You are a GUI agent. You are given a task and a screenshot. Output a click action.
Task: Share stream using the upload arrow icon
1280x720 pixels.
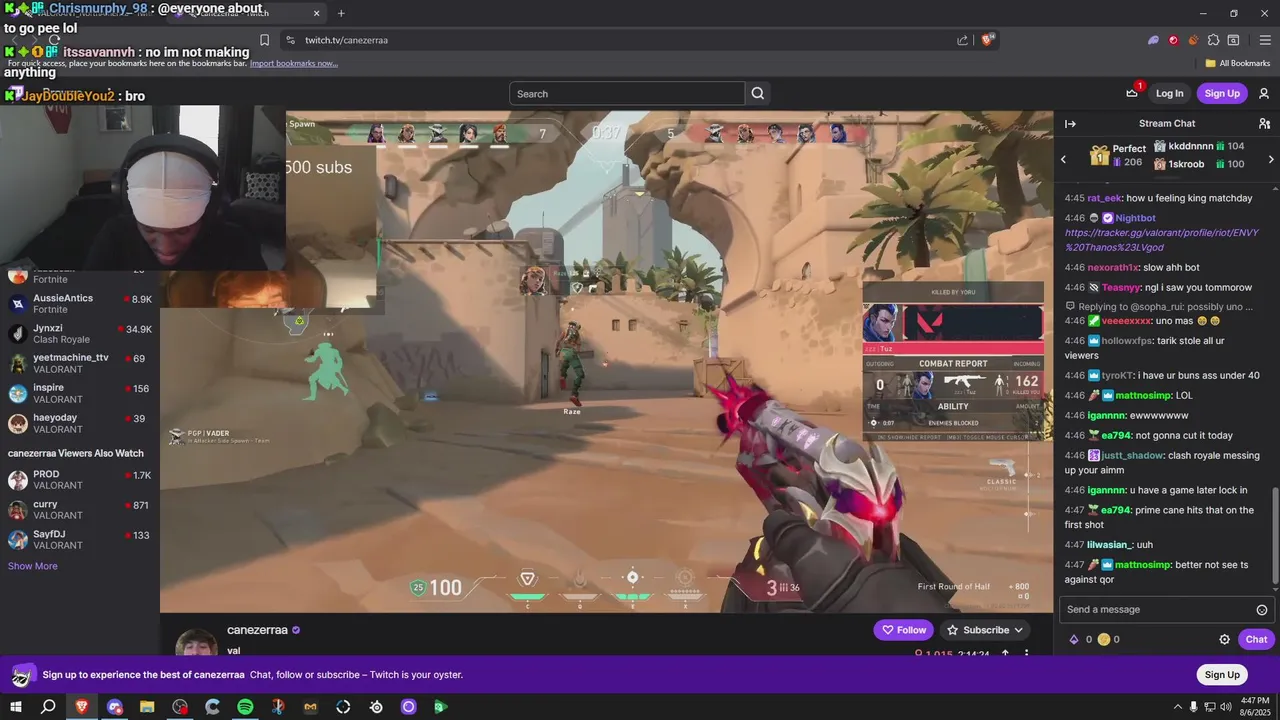coord(1005,654)
